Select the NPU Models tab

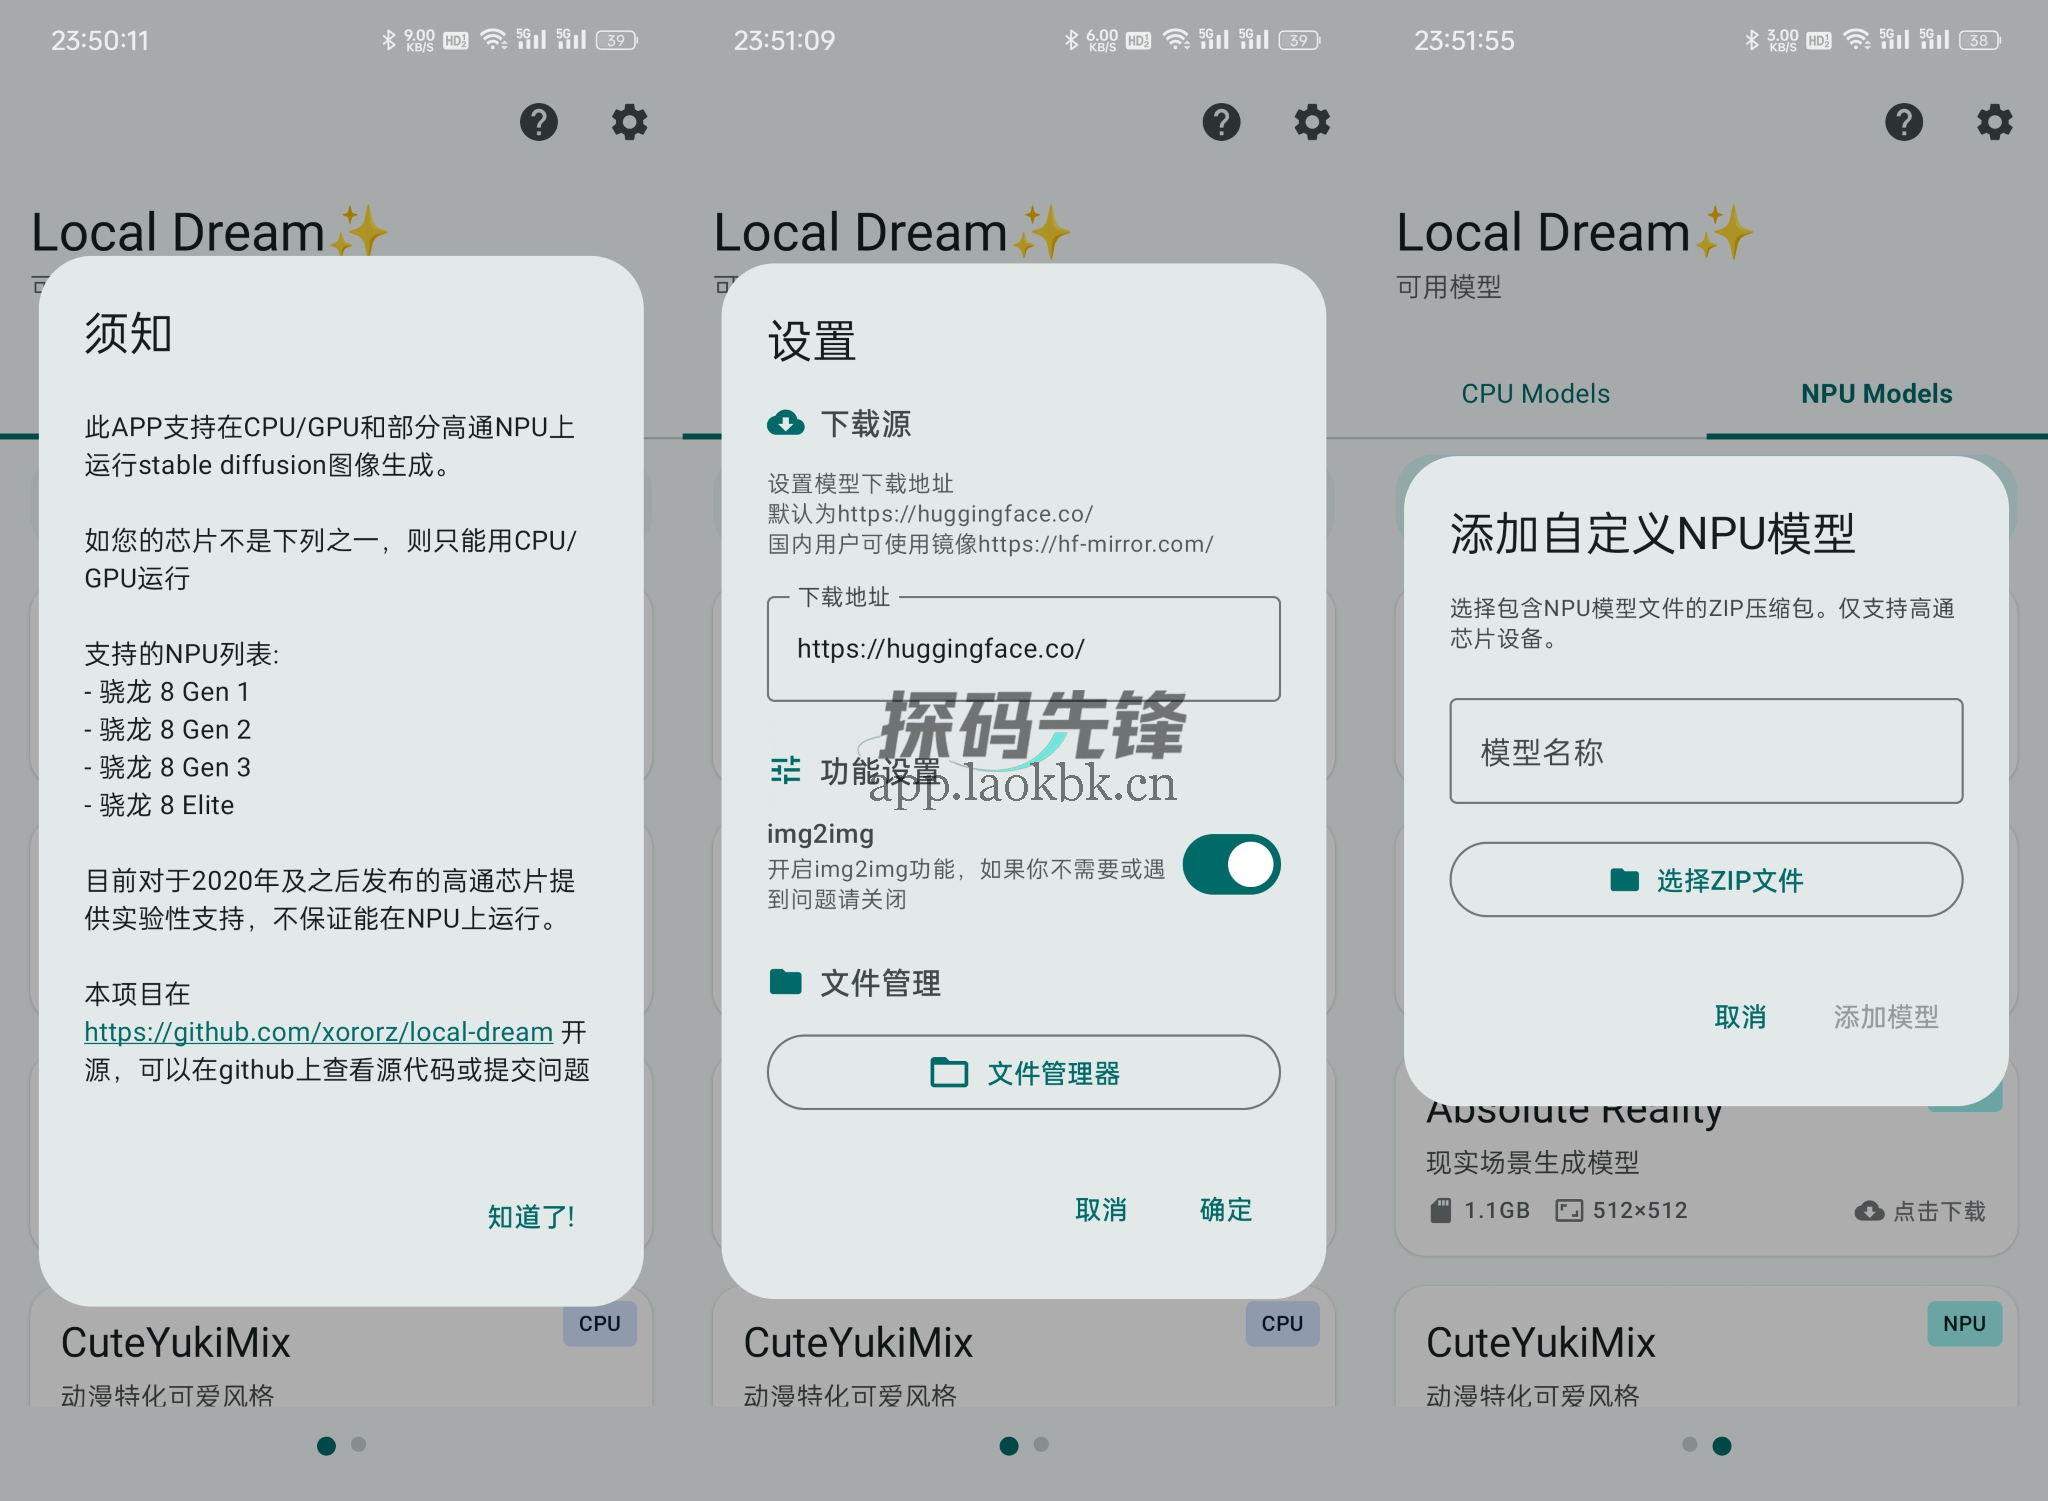point(1876,394)
